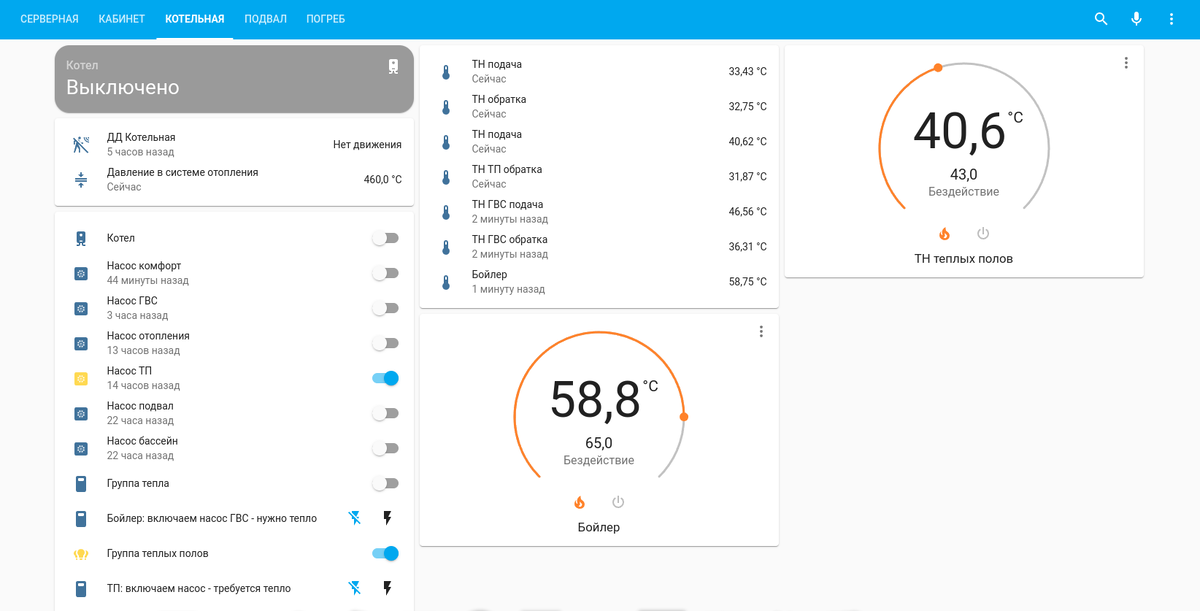Turn off Бойлер: включаем насос ГВС automation
1200x611 pixels.
pyautogui.click(x=354, y=518)
